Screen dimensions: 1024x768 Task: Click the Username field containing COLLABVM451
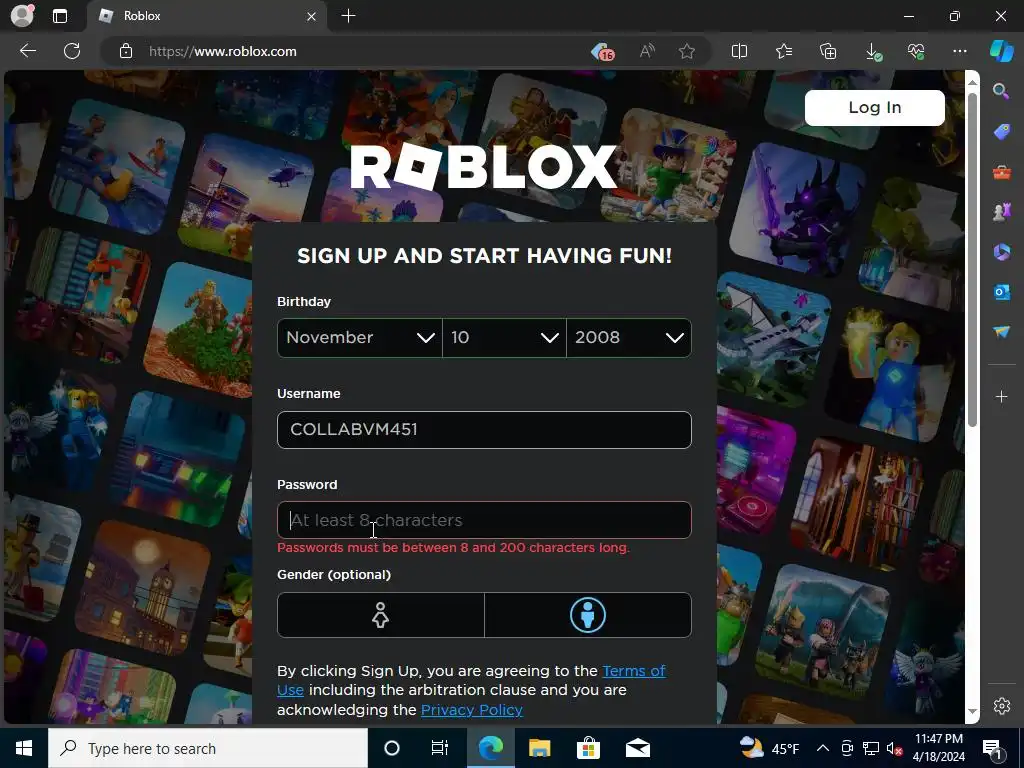point(484,430)
